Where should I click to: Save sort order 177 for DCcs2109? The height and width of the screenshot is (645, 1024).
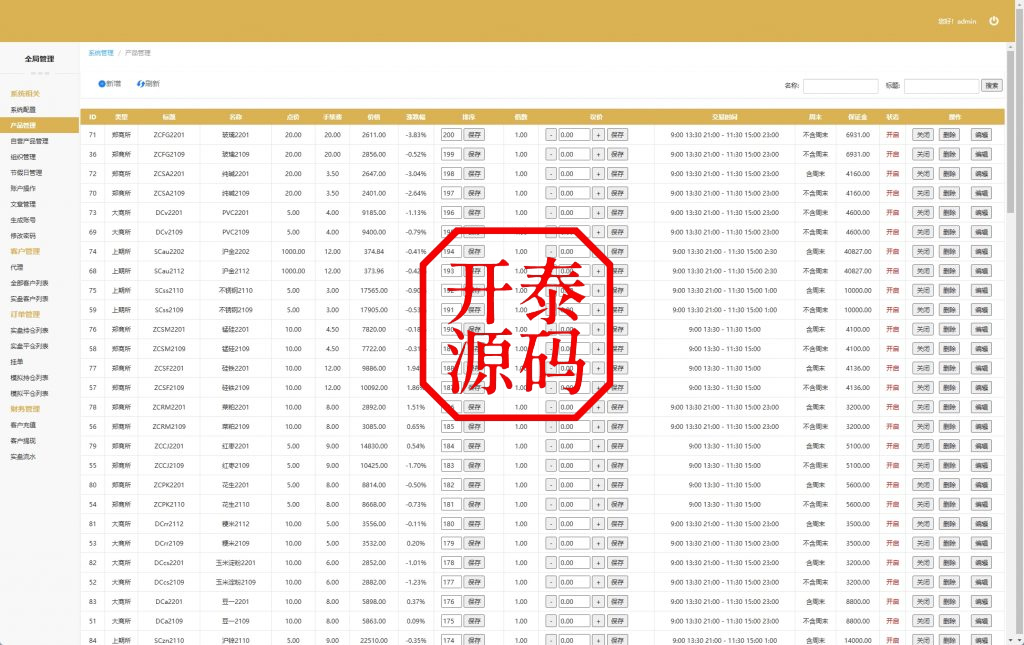(x=474, y=582)
